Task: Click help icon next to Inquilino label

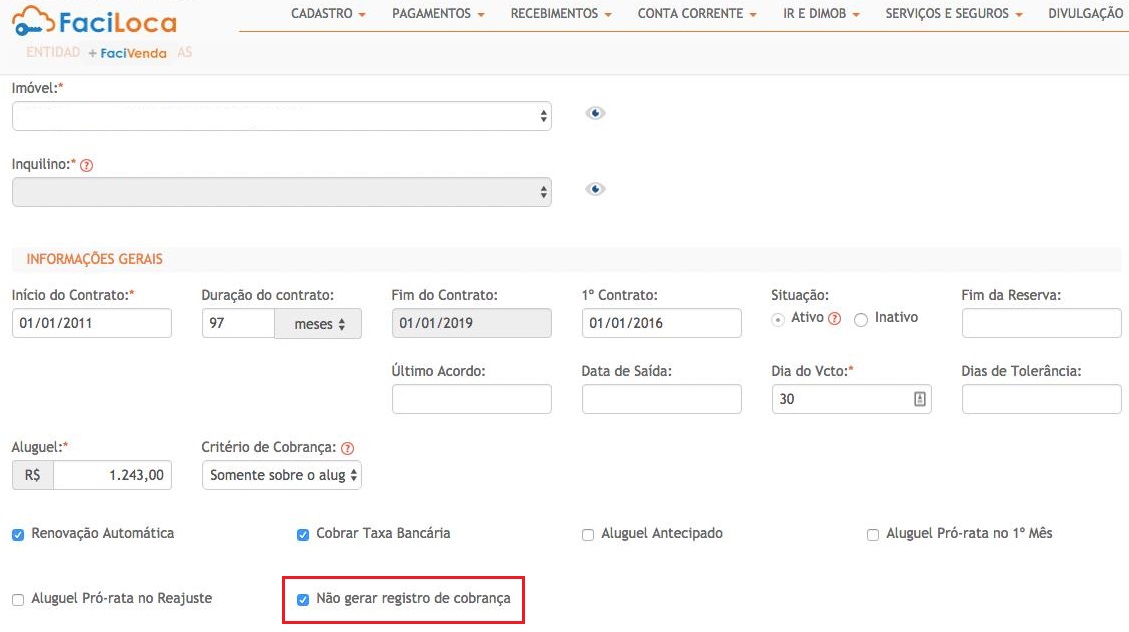Action: (x=86, y=165)
